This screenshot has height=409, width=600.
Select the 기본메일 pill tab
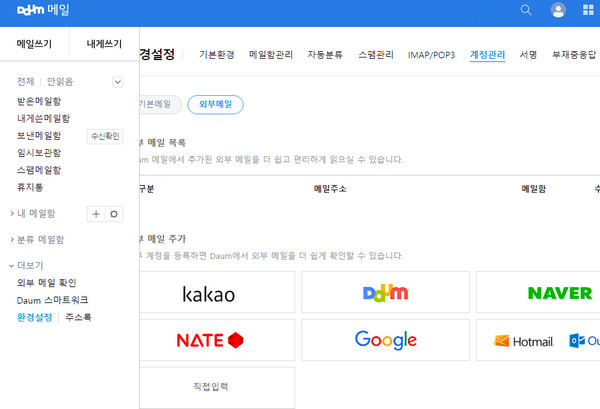[160, 104]
